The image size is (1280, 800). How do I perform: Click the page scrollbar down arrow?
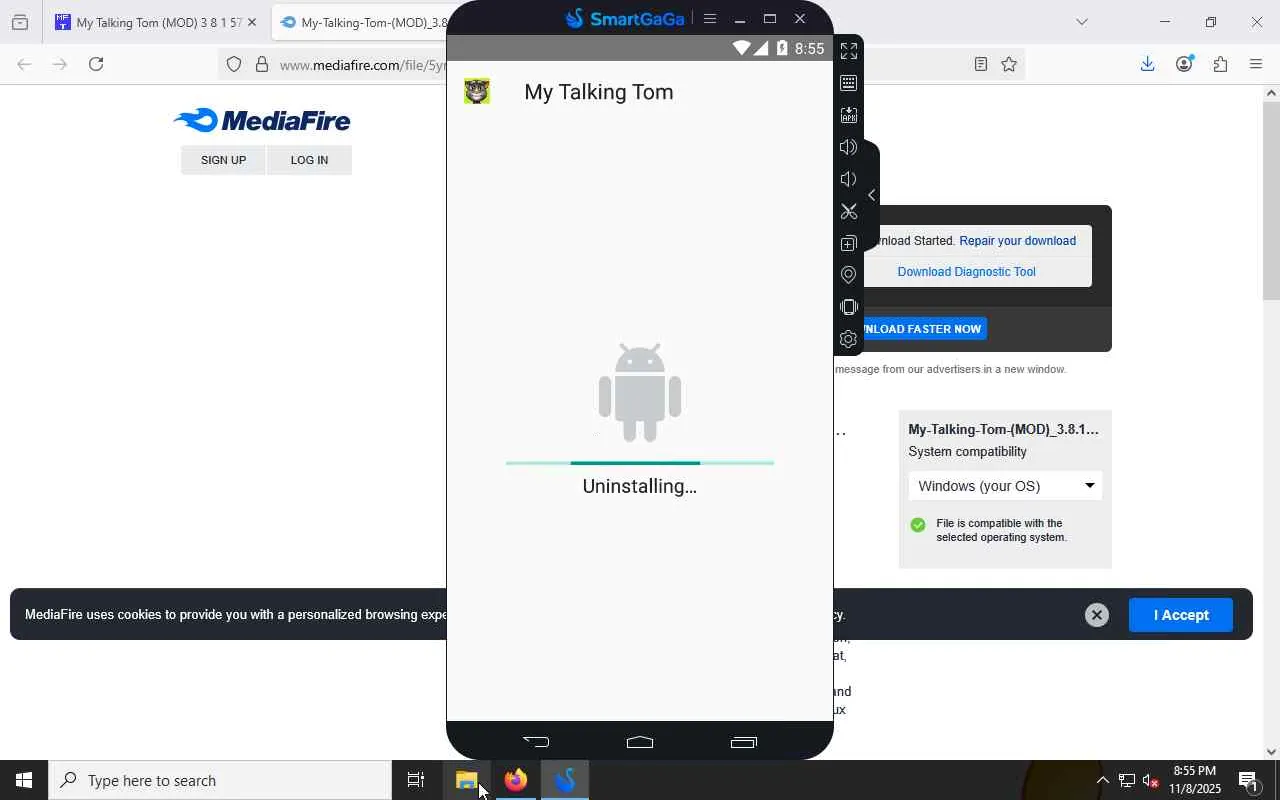[x=1271, y=752]
